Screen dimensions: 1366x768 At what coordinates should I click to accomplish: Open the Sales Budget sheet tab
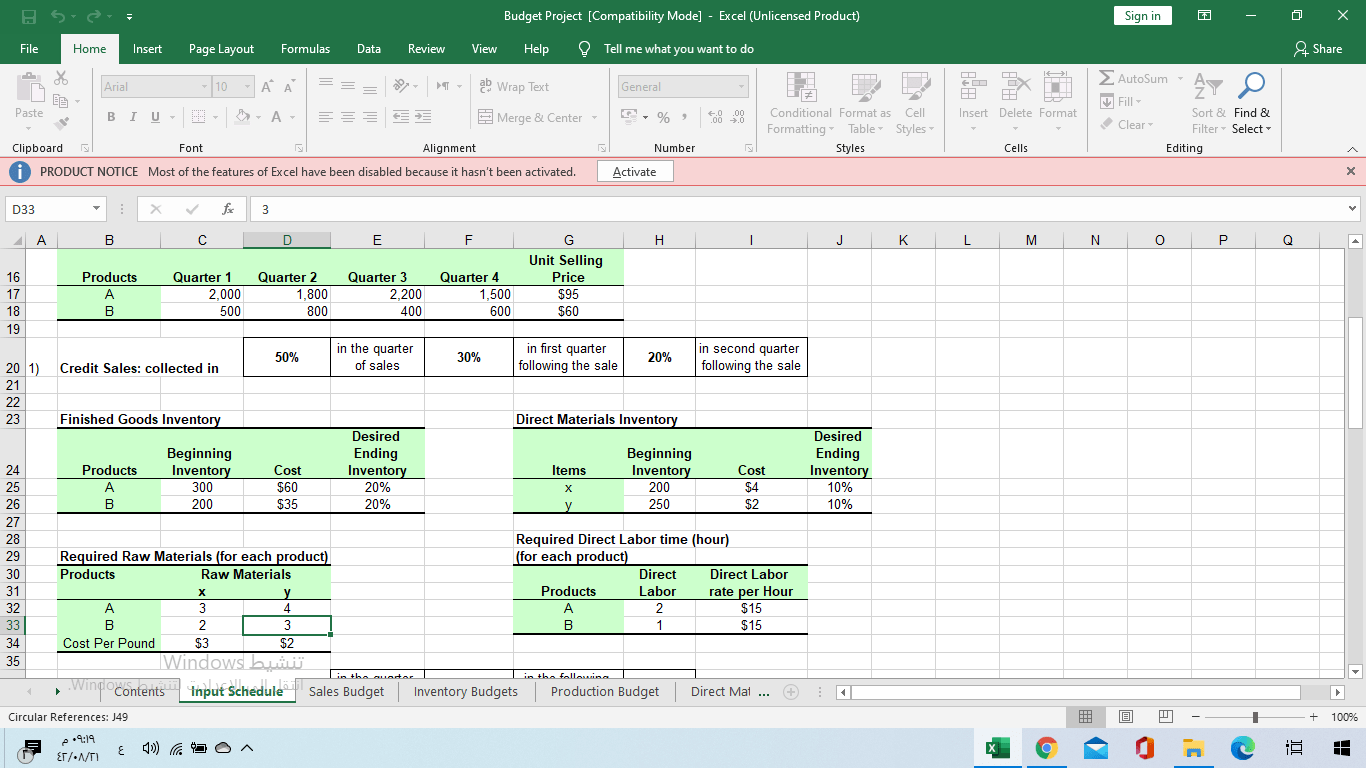click(346, 691)
